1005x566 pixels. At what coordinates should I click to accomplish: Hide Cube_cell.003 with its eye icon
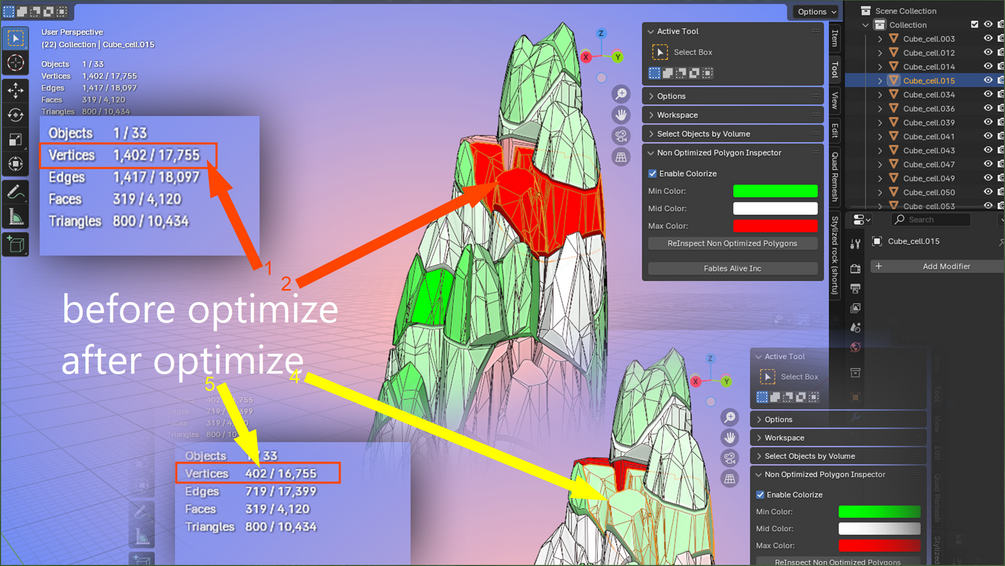[988, 38]
